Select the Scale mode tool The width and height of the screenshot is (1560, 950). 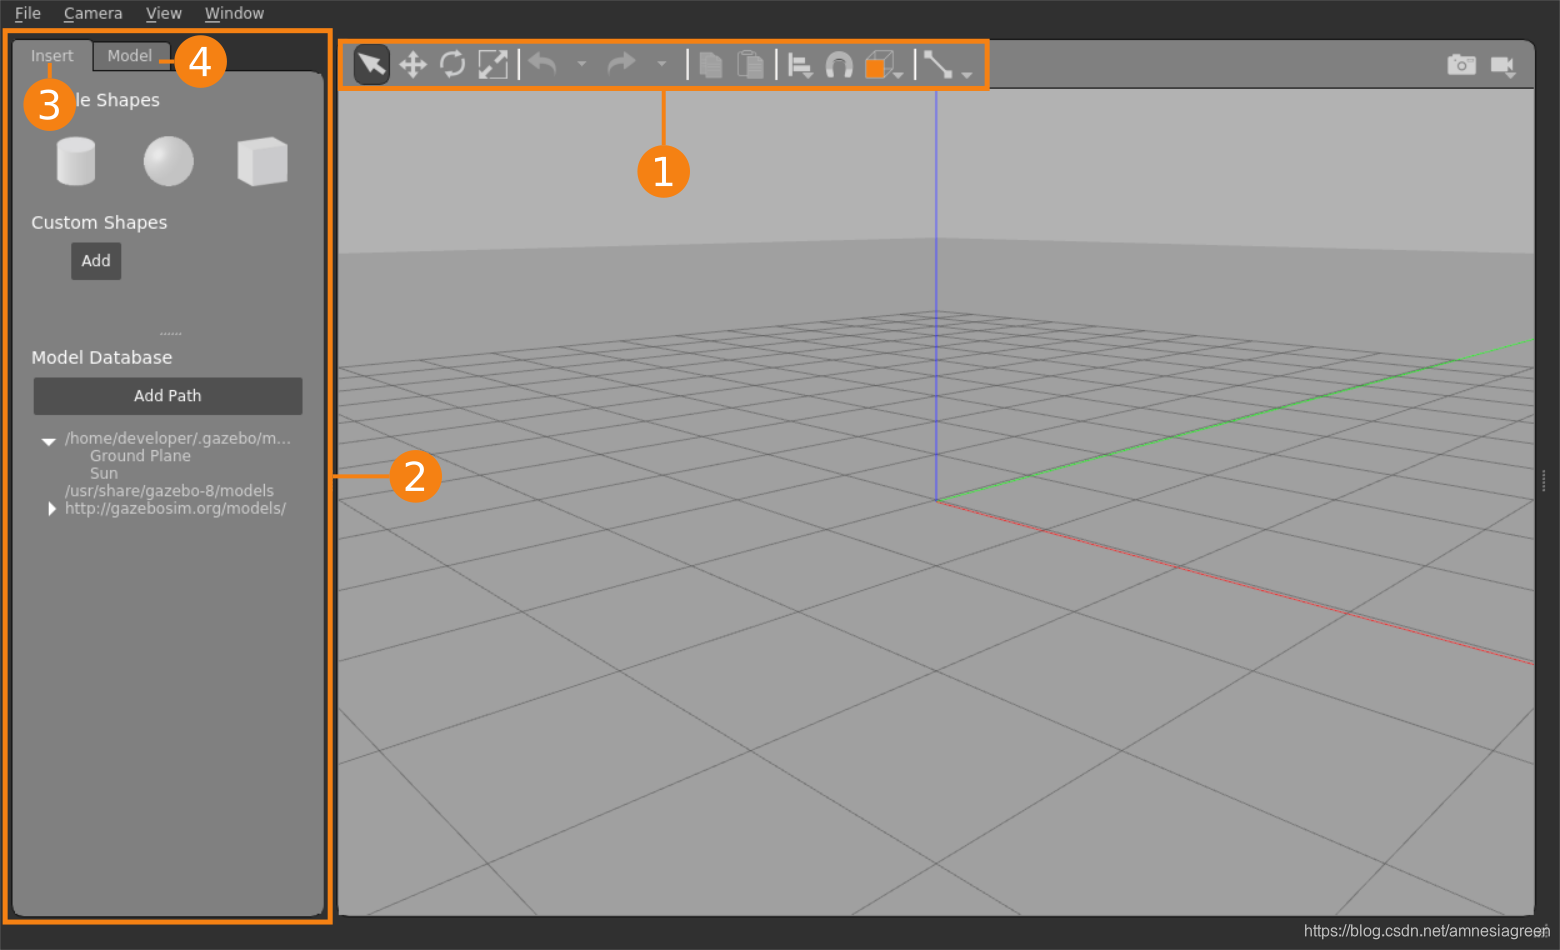pyautogui.click(x=493, y=64)
